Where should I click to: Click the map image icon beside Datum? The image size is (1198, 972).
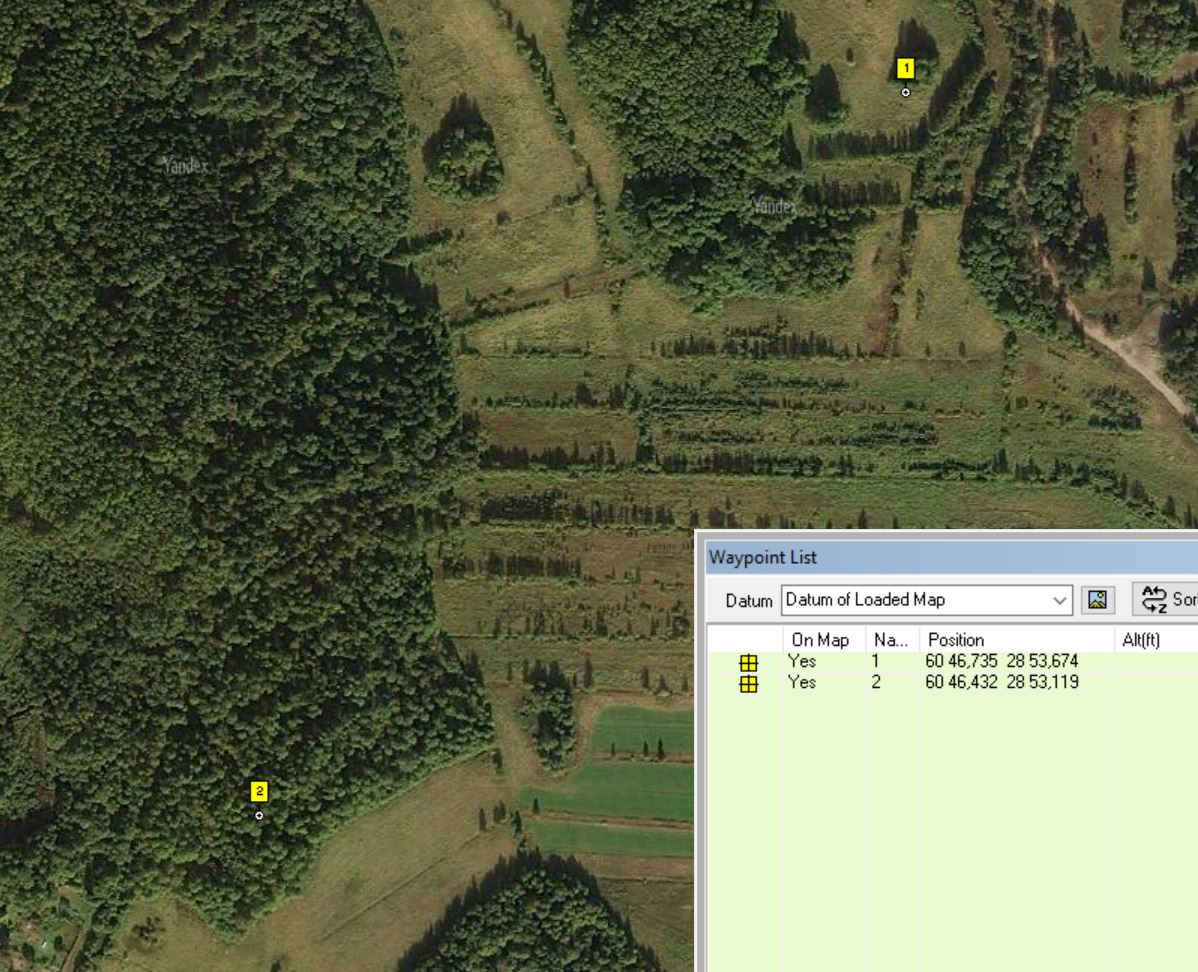coord(1097,600)
